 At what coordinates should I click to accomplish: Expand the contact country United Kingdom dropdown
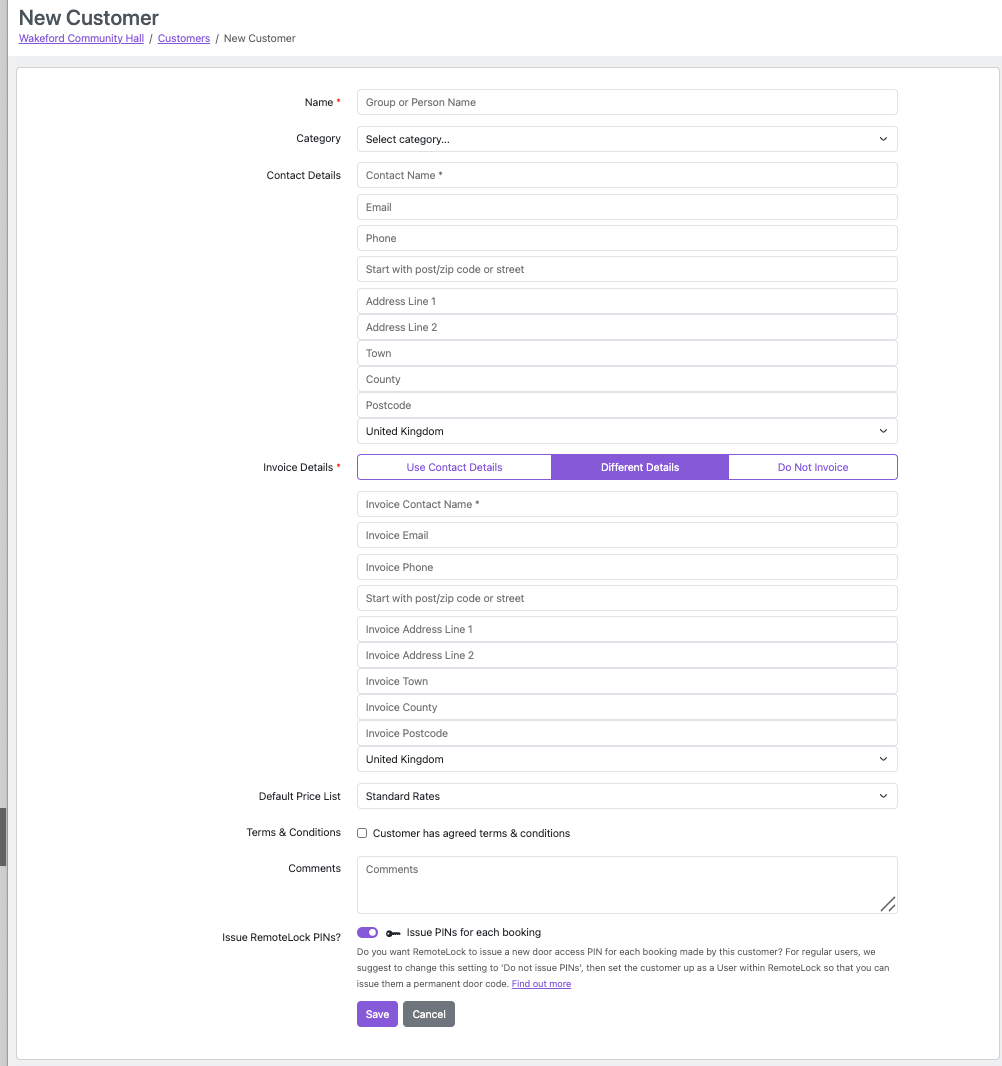[x=626, y=431]
